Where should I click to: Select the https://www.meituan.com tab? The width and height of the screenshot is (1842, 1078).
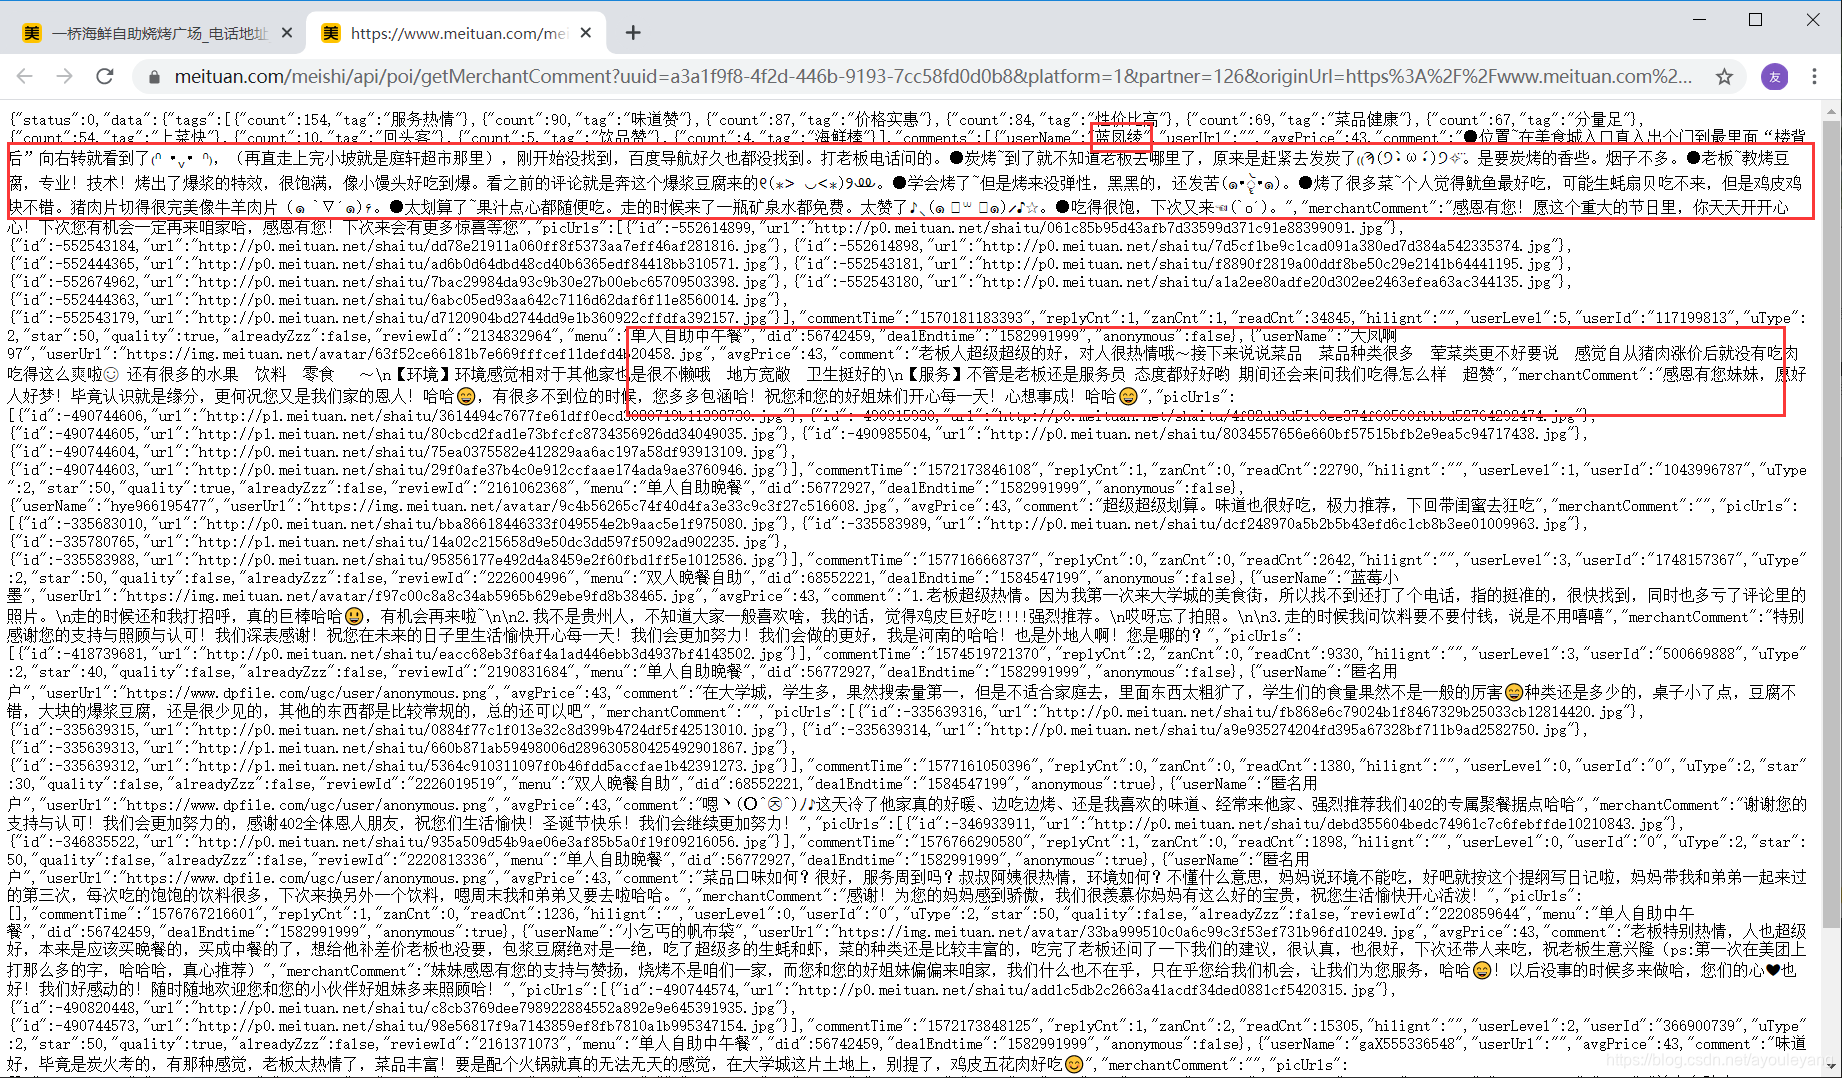pos(456,33)
